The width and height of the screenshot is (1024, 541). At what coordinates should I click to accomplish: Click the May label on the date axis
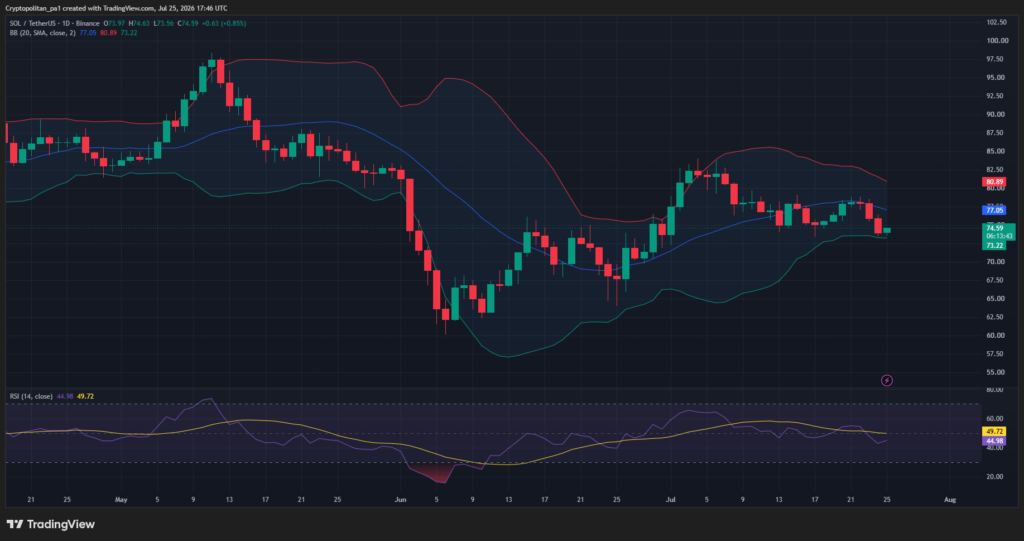[x=121, y=500]
